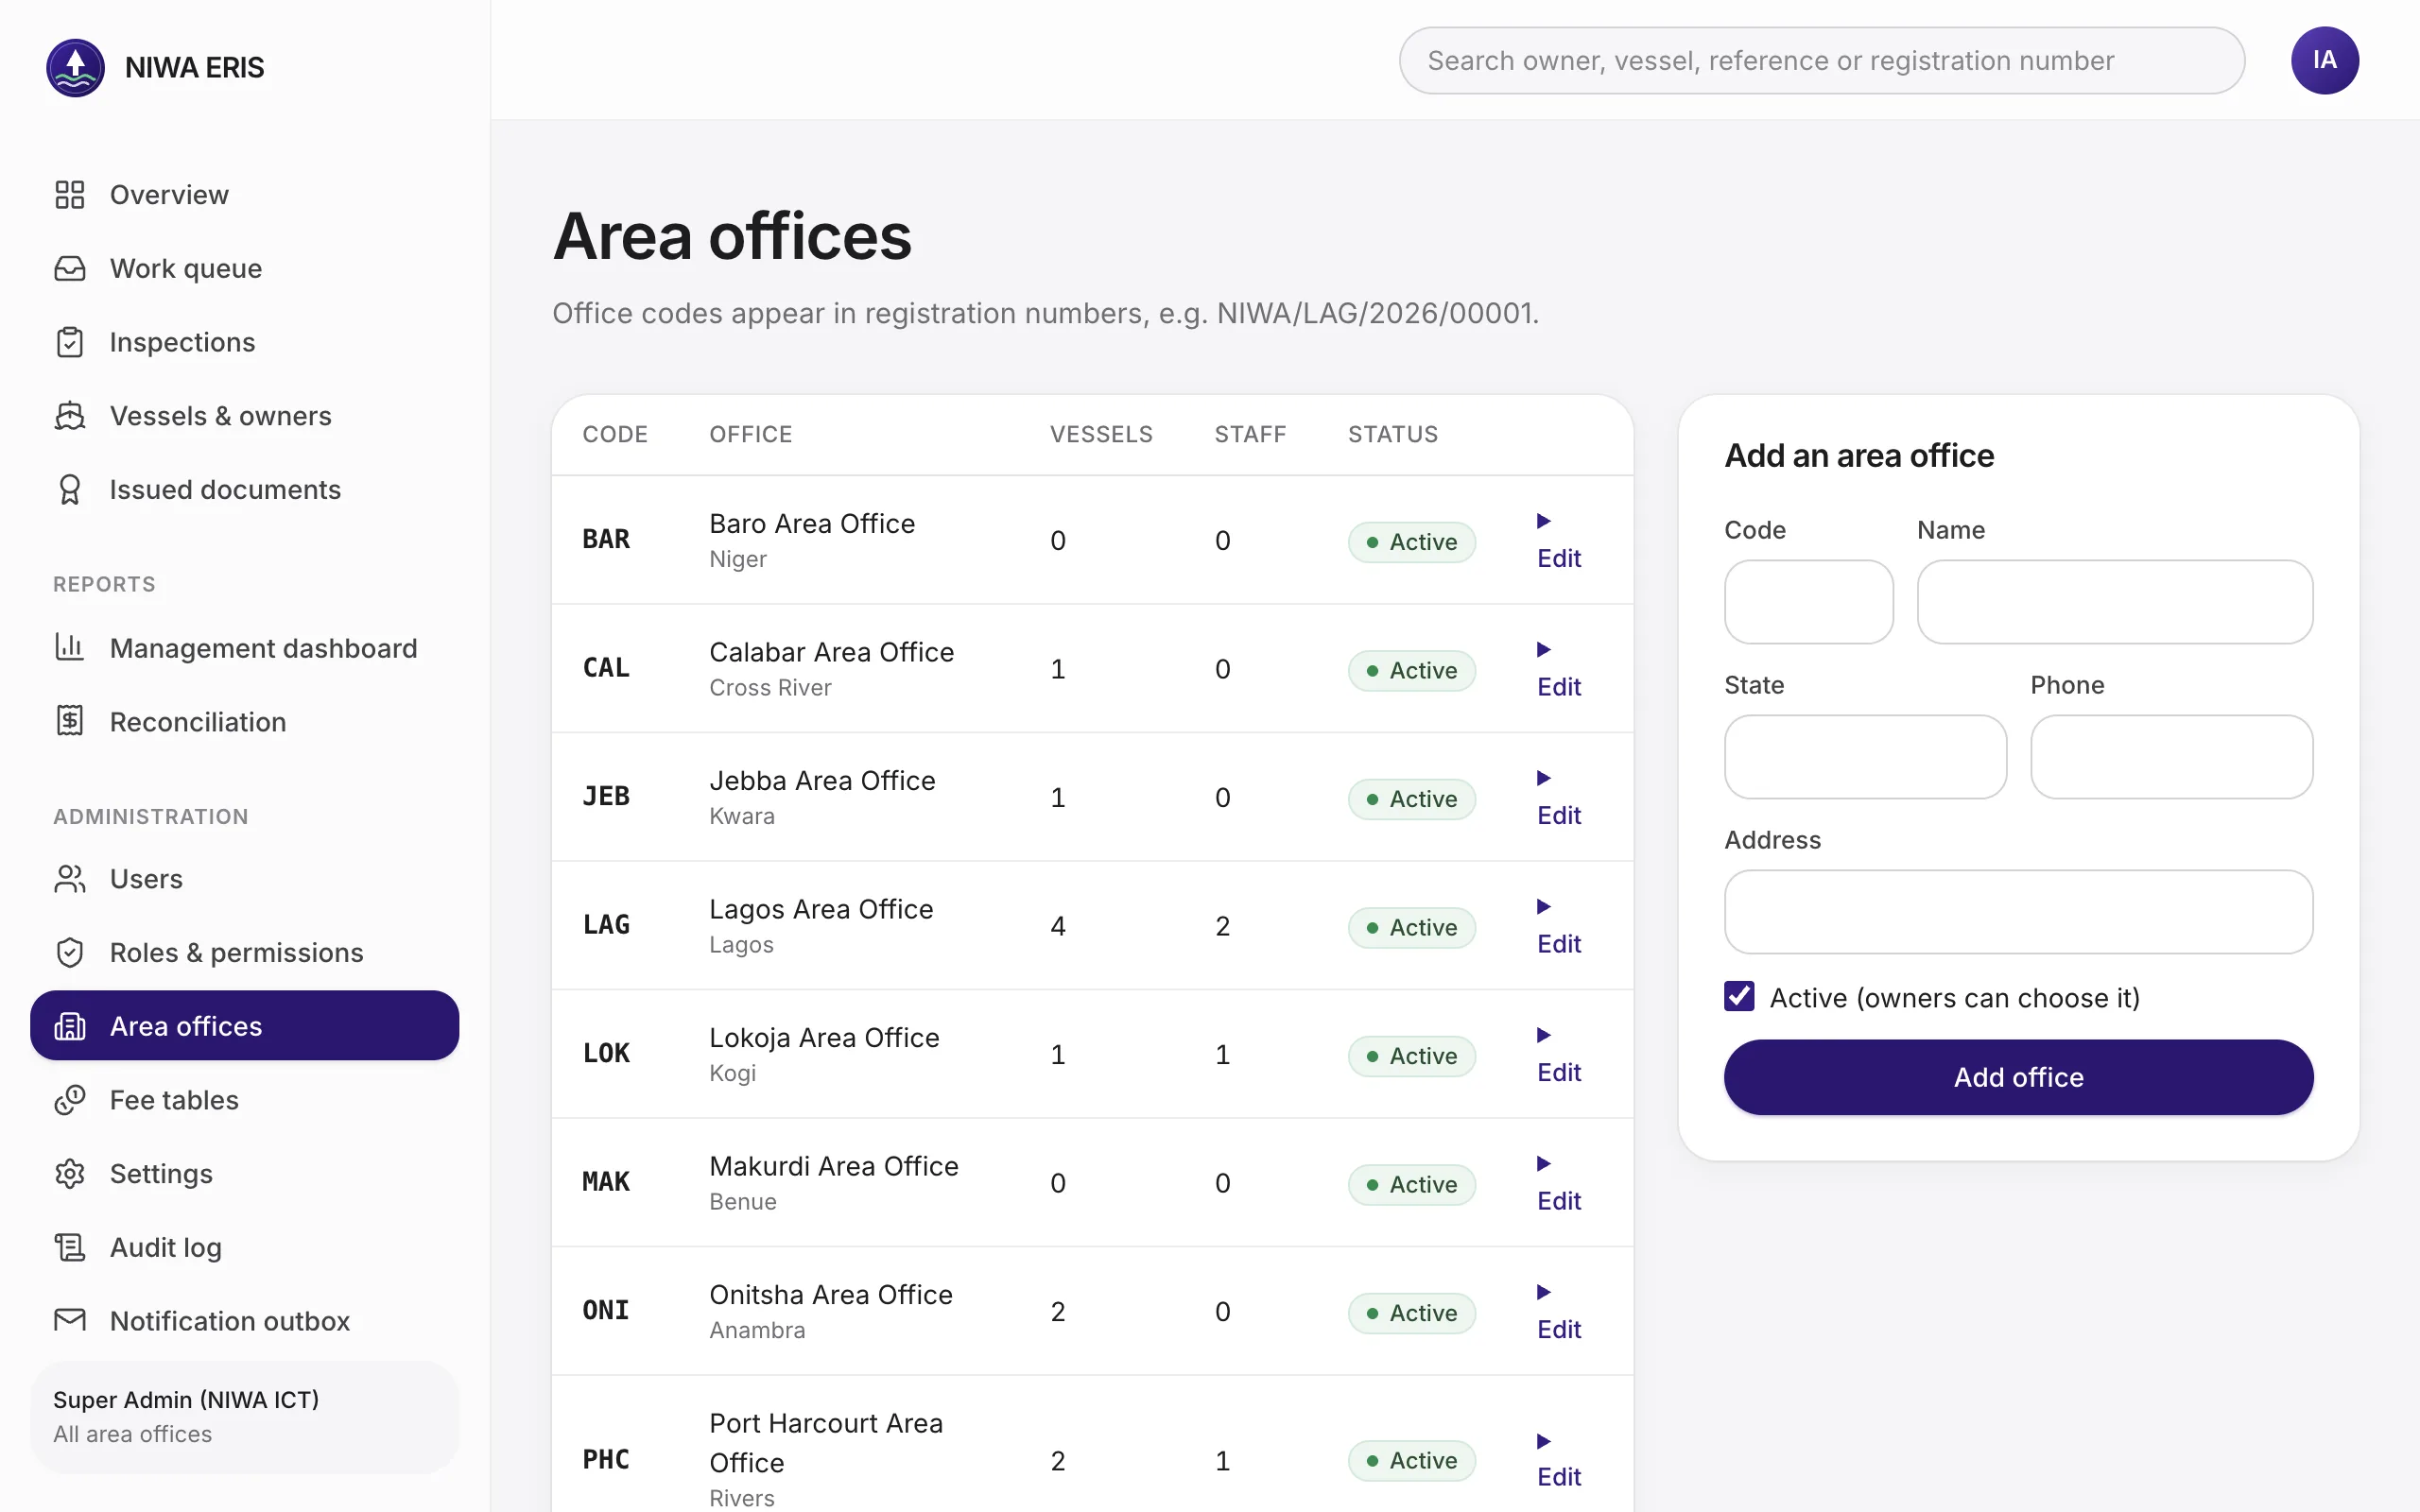2420x1512 pixels.
Task: Click the Notification outbox envelope icon
Action: click(x=69, y=1321)
